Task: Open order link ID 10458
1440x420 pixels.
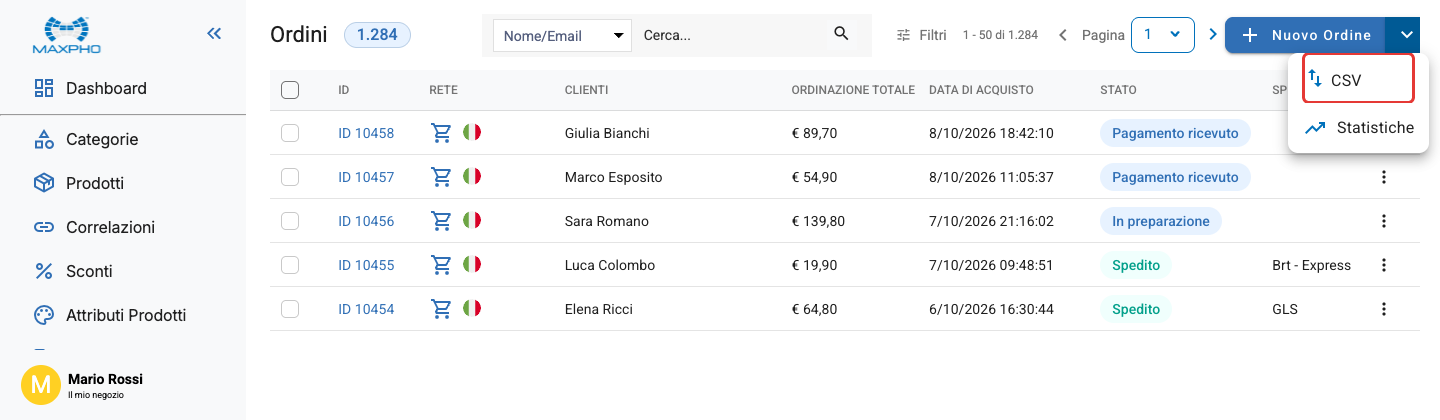Action: coord(366,133)
